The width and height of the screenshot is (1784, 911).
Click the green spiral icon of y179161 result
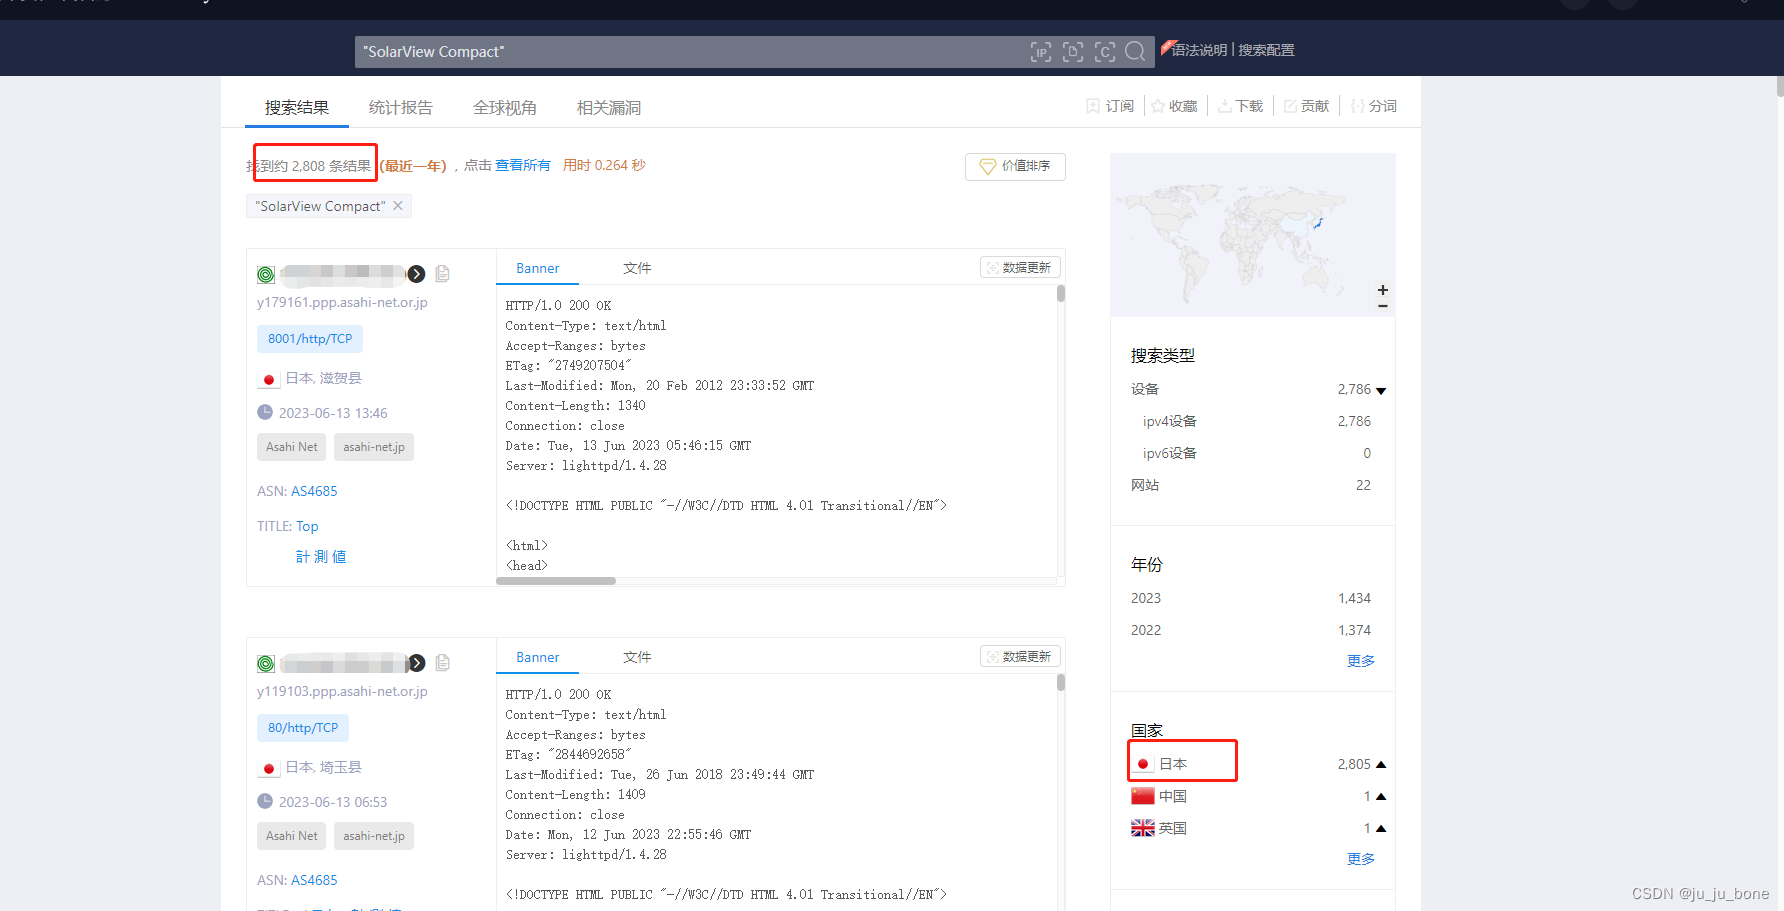coord(266,274)
